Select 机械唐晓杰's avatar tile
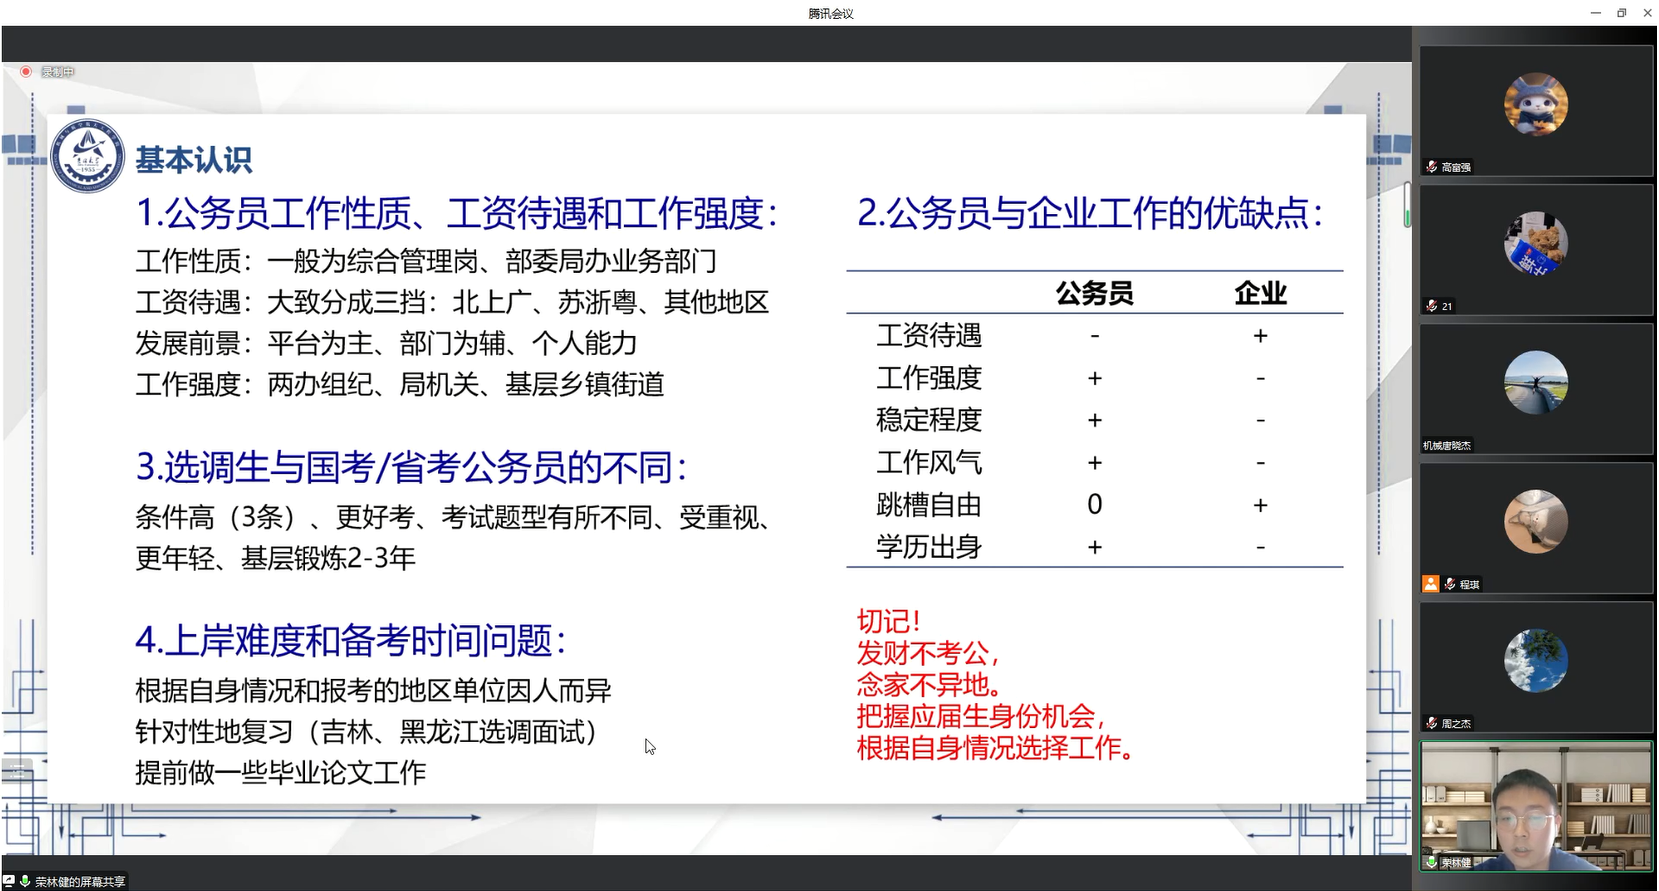Image resolution: width=1659 pixels, height=891 pixels. [1535, 383]
